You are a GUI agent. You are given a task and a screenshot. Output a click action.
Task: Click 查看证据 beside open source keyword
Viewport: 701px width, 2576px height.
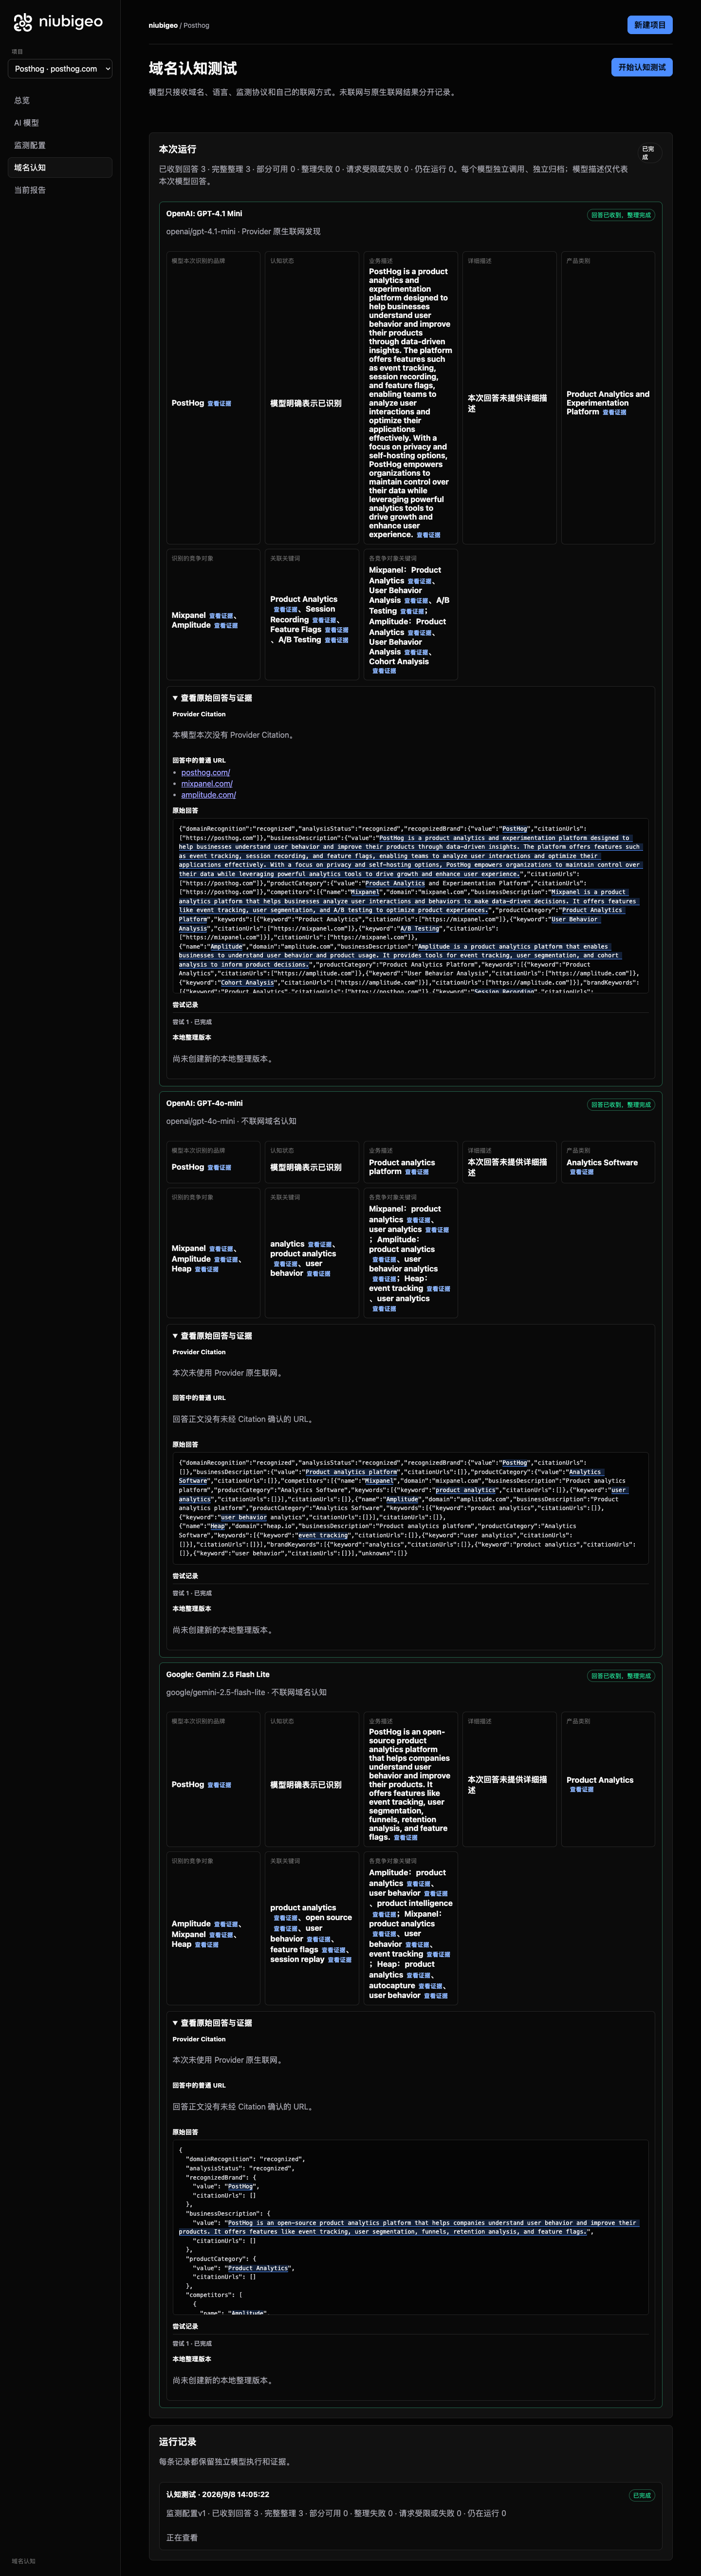point(286,1928)
